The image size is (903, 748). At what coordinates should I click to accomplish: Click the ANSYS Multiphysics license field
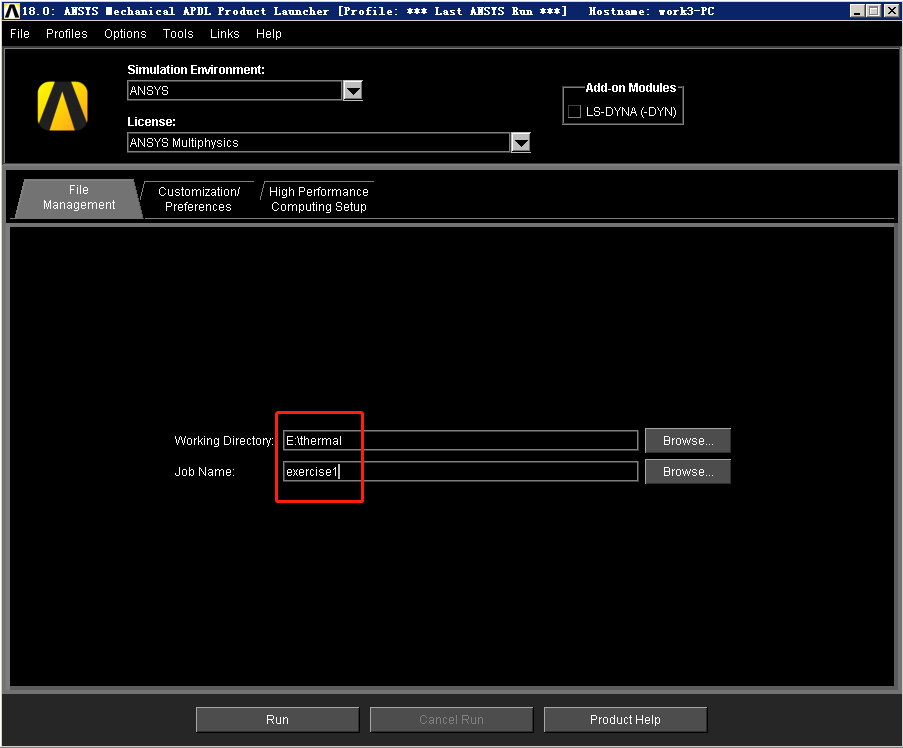pyautogui.click(x=318, y=142)
